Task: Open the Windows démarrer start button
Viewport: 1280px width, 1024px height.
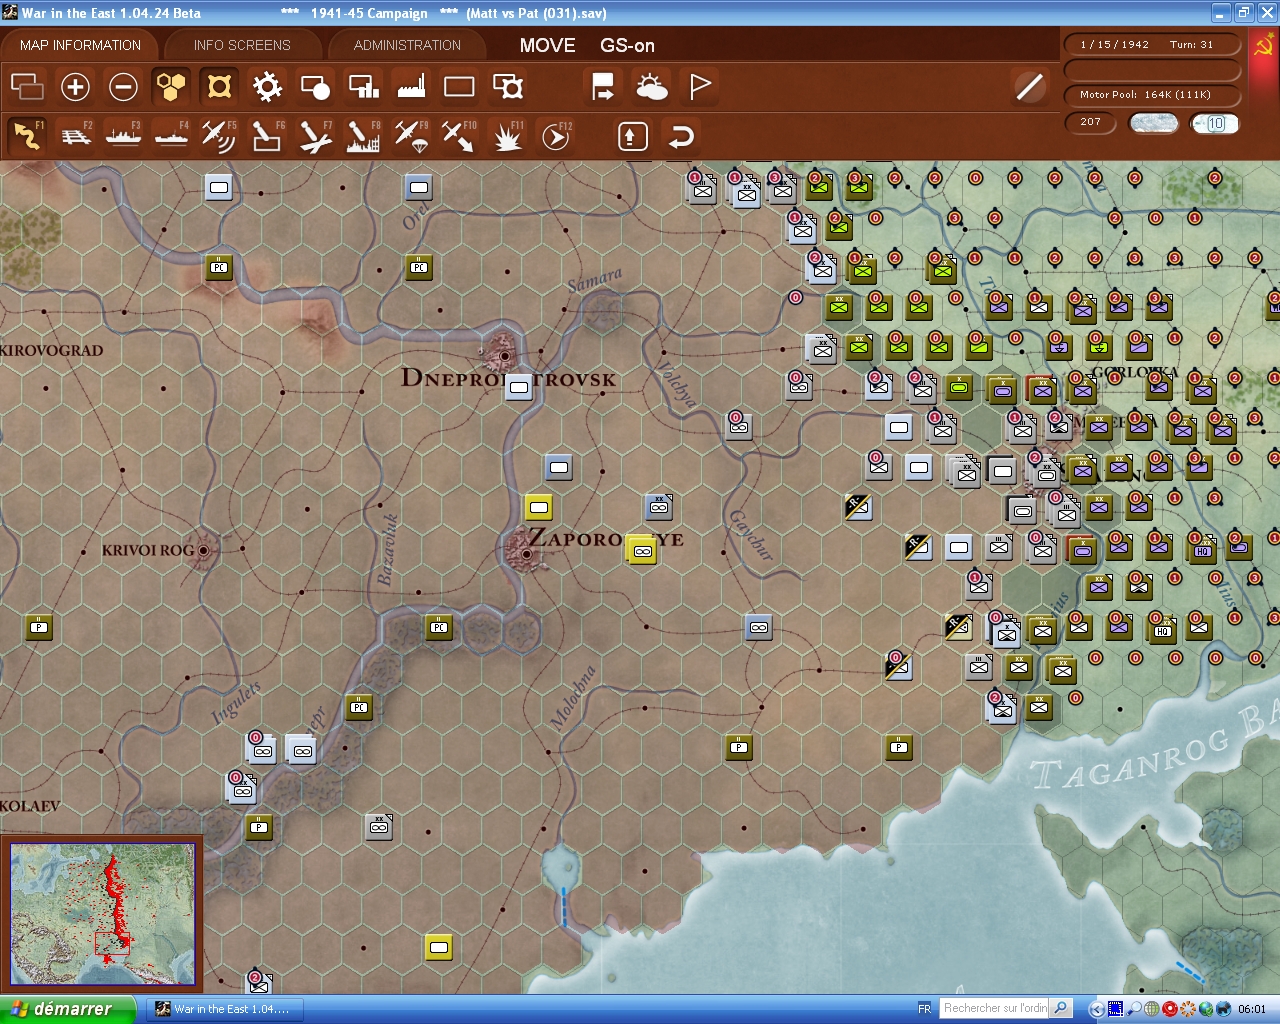Action: (67, 1009)
